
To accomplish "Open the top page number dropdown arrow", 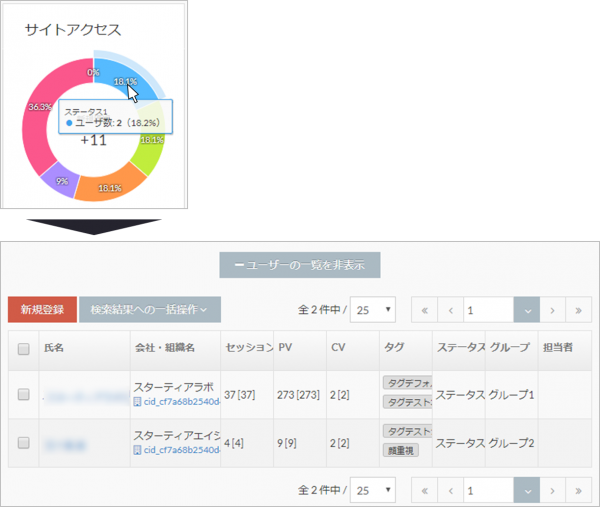I will (527, 310).
